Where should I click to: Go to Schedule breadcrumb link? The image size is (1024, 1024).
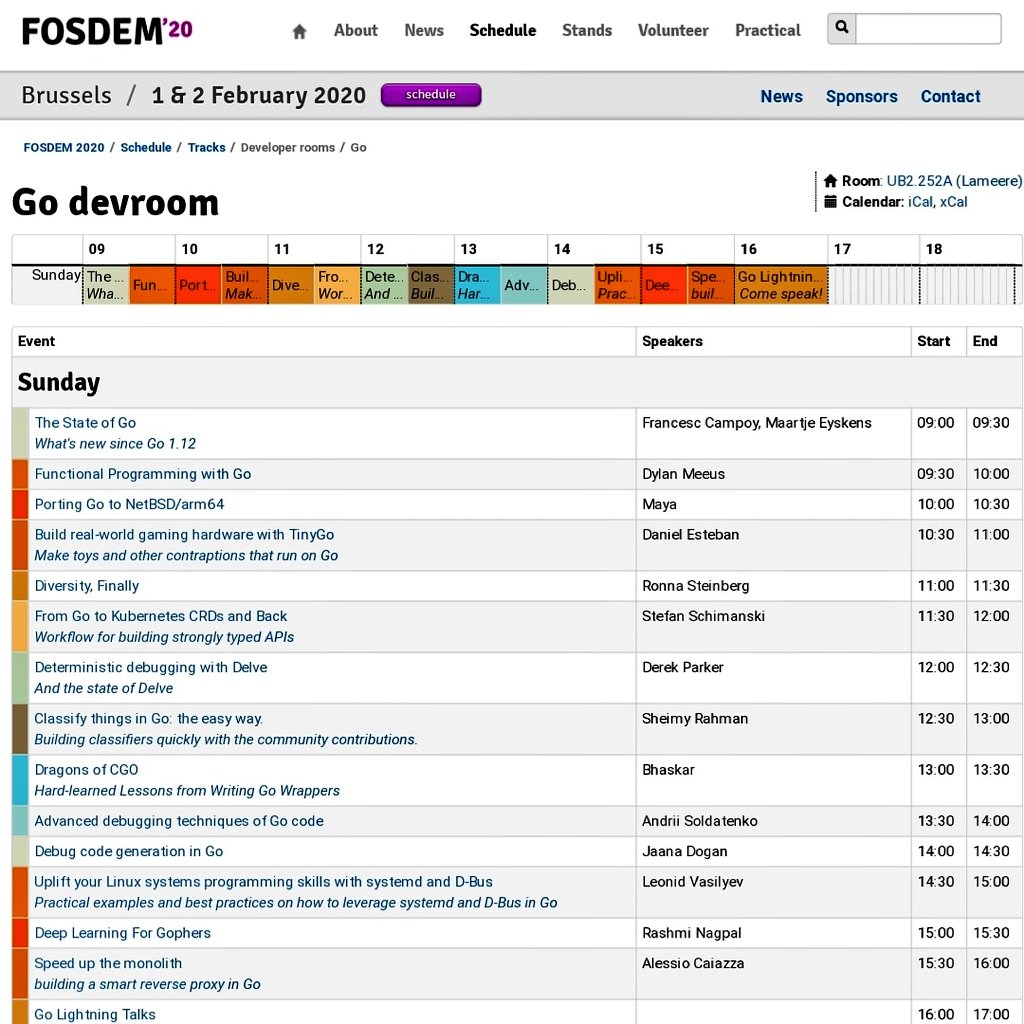[x=146, y=148]
